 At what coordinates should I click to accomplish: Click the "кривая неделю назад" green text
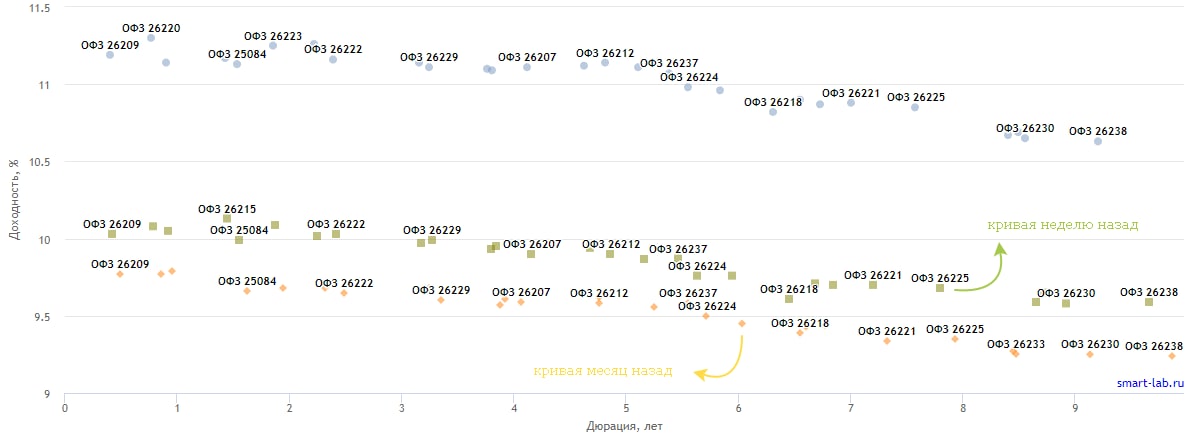1062,225
